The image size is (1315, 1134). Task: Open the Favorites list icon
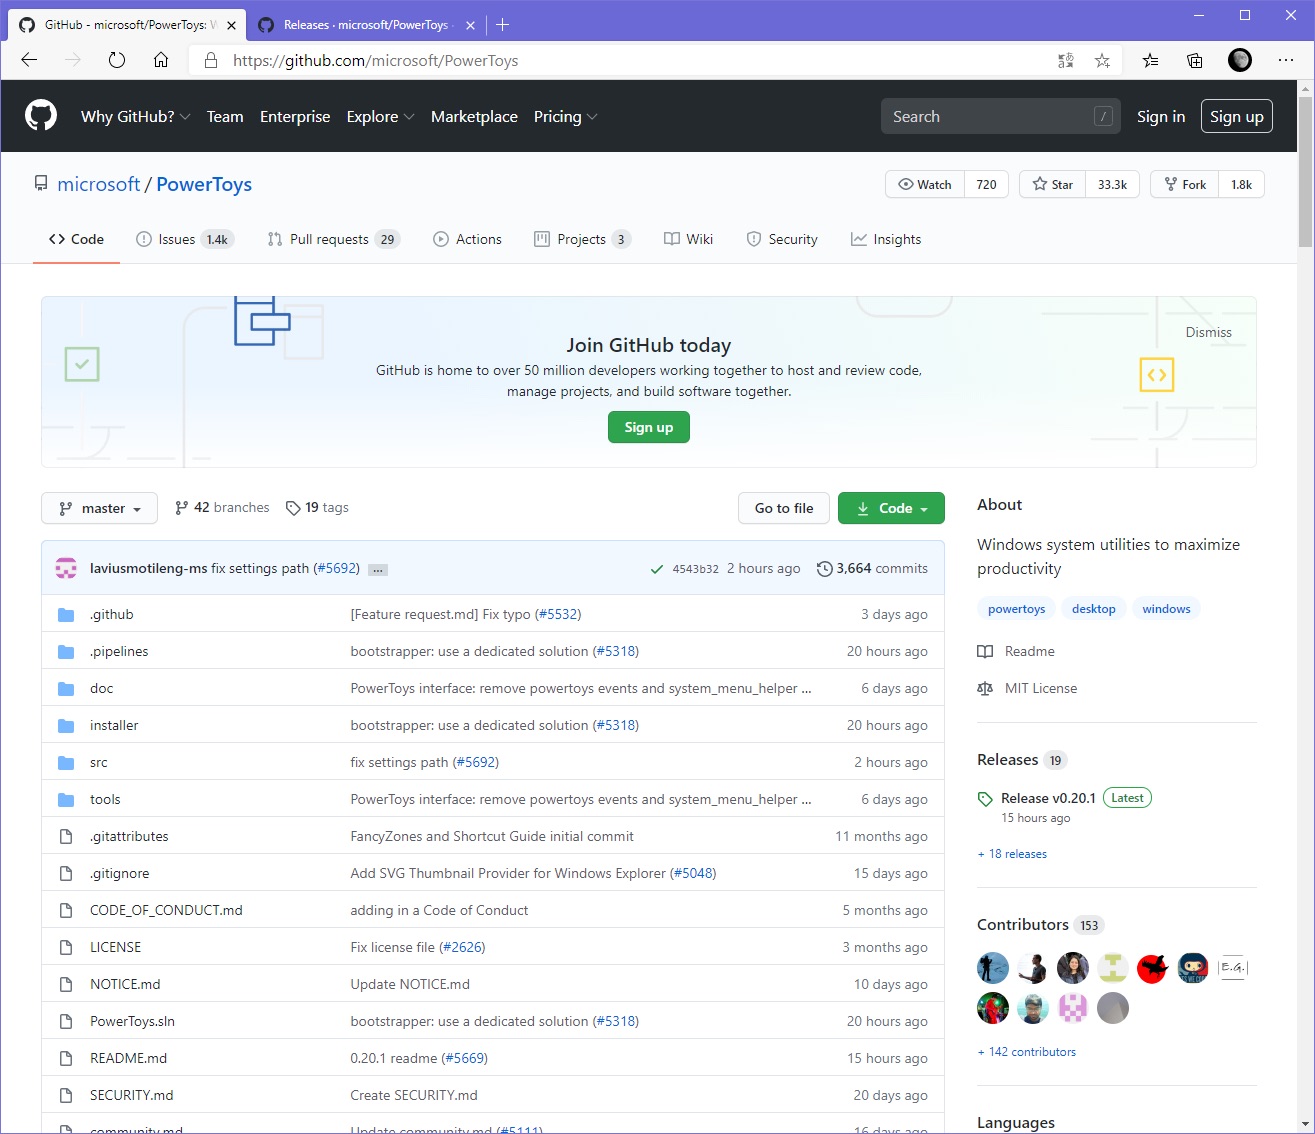coord(1151,60)
